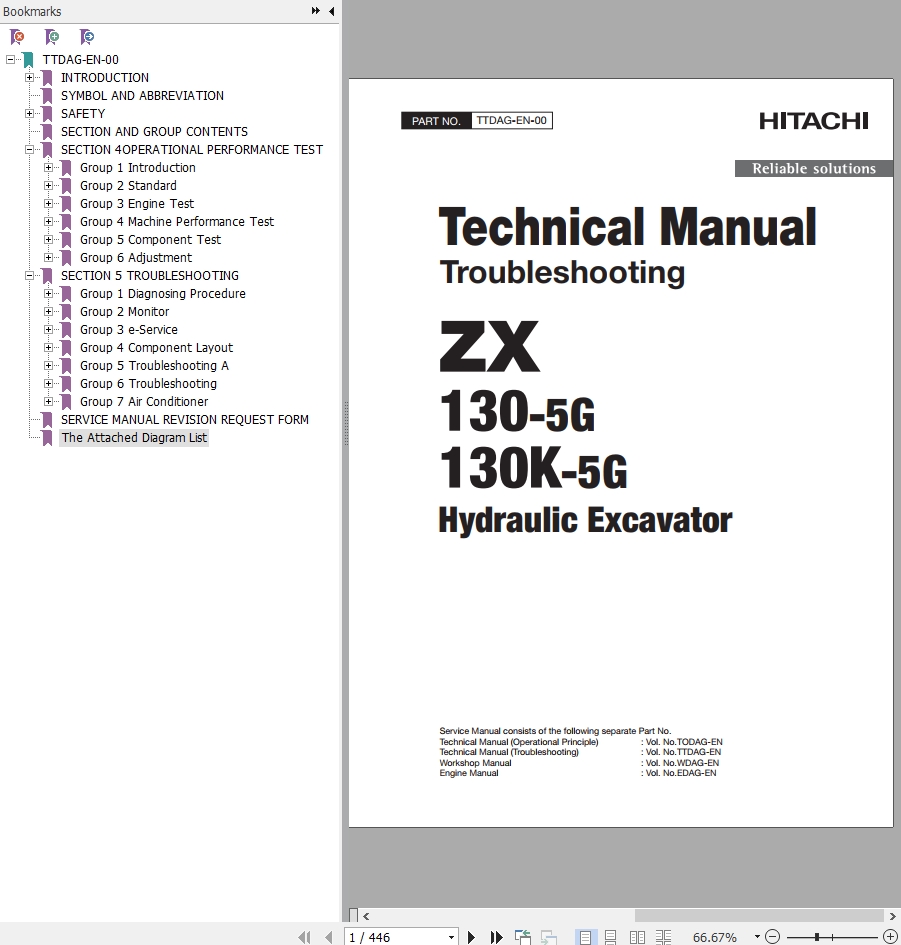Collapse SECTION 4 OPERATIONAL PERFORMANCE TEST

point(29,149)
